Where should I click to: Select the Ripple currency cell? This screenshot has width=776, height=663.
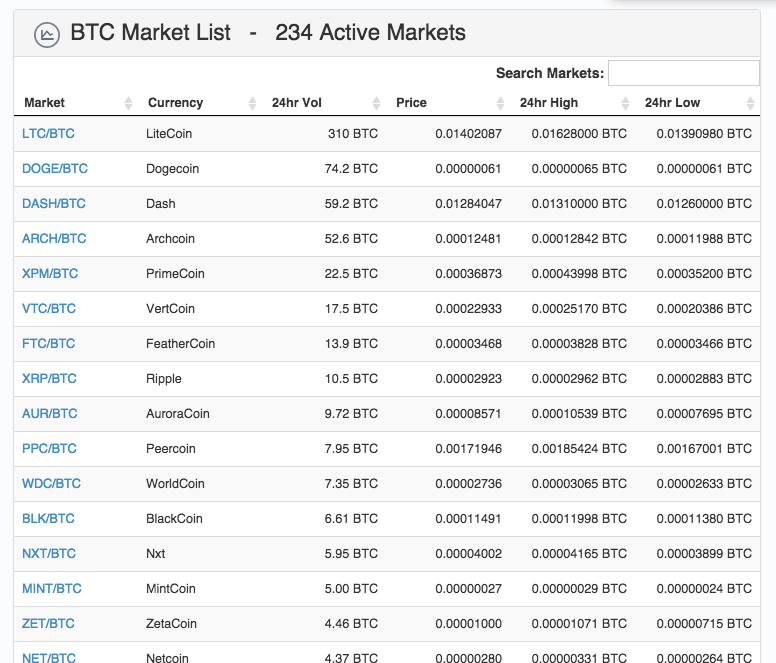(163, 379)
